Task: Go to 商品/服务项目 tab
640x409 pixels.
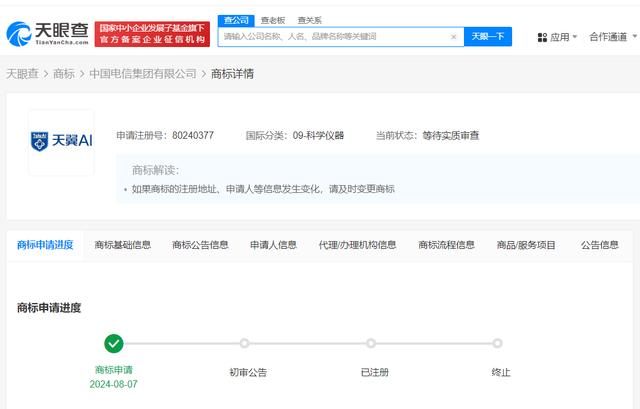Action: pyautogui.click(x=526, y=244)
